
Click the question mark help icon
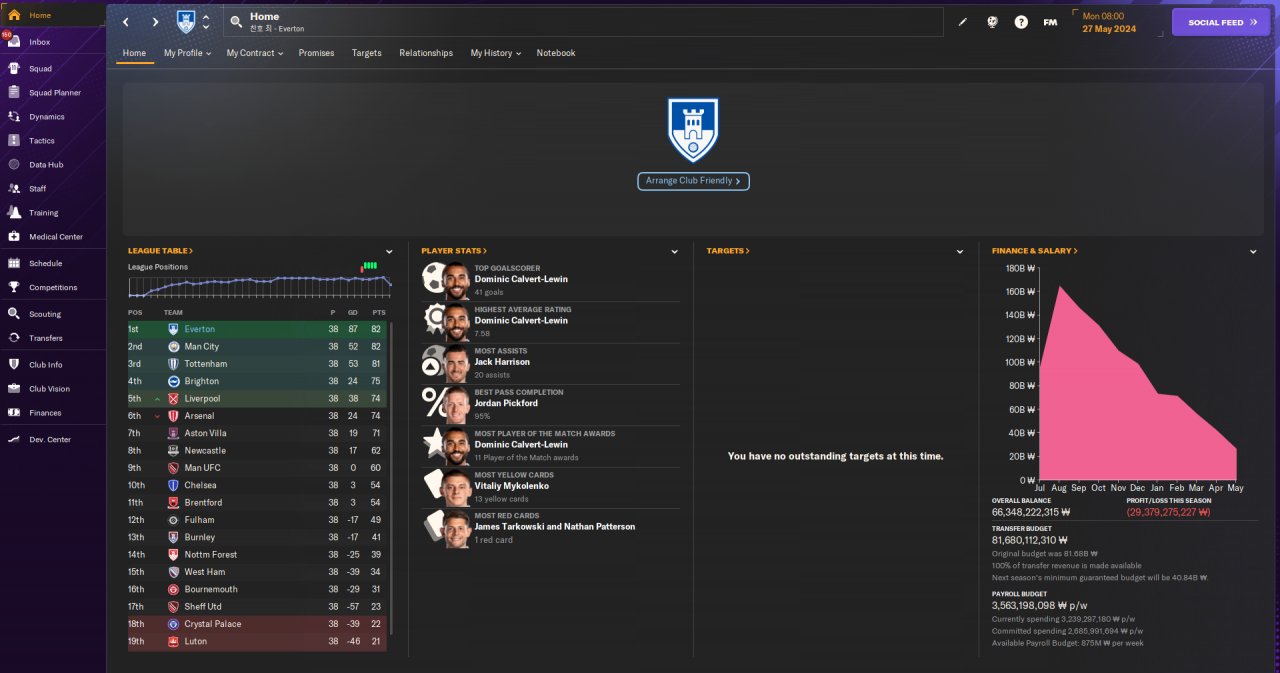click(1021, 22)
